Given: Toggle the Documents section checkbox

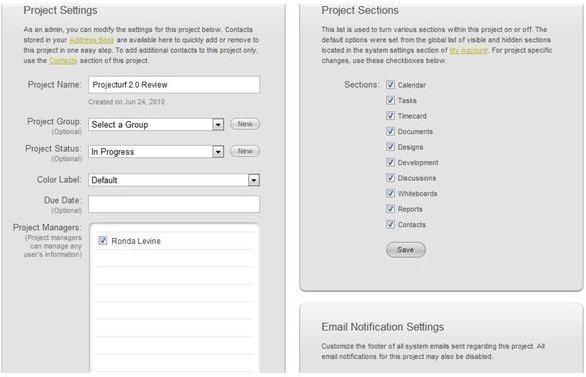Looking at the screenshot, I should (390, 131).
